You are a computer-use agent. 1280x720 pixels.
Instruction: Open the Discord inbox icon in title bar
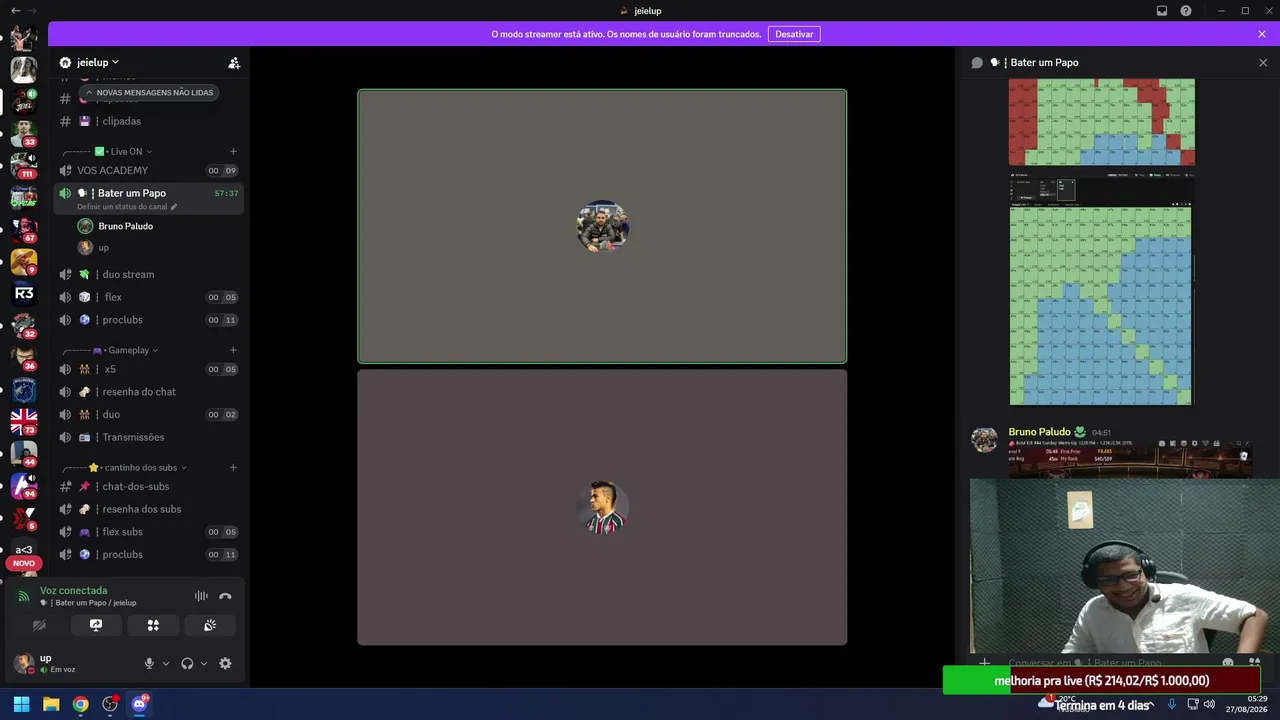[1162, 11]
